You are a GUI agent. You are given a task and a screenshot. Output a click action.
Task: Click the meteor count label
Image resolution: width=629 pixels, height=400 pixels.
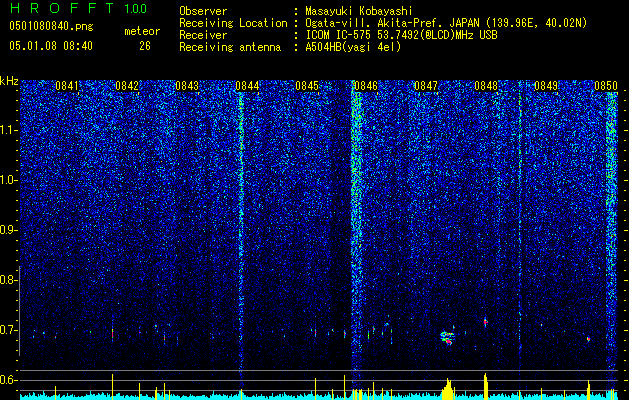(142, 31)
